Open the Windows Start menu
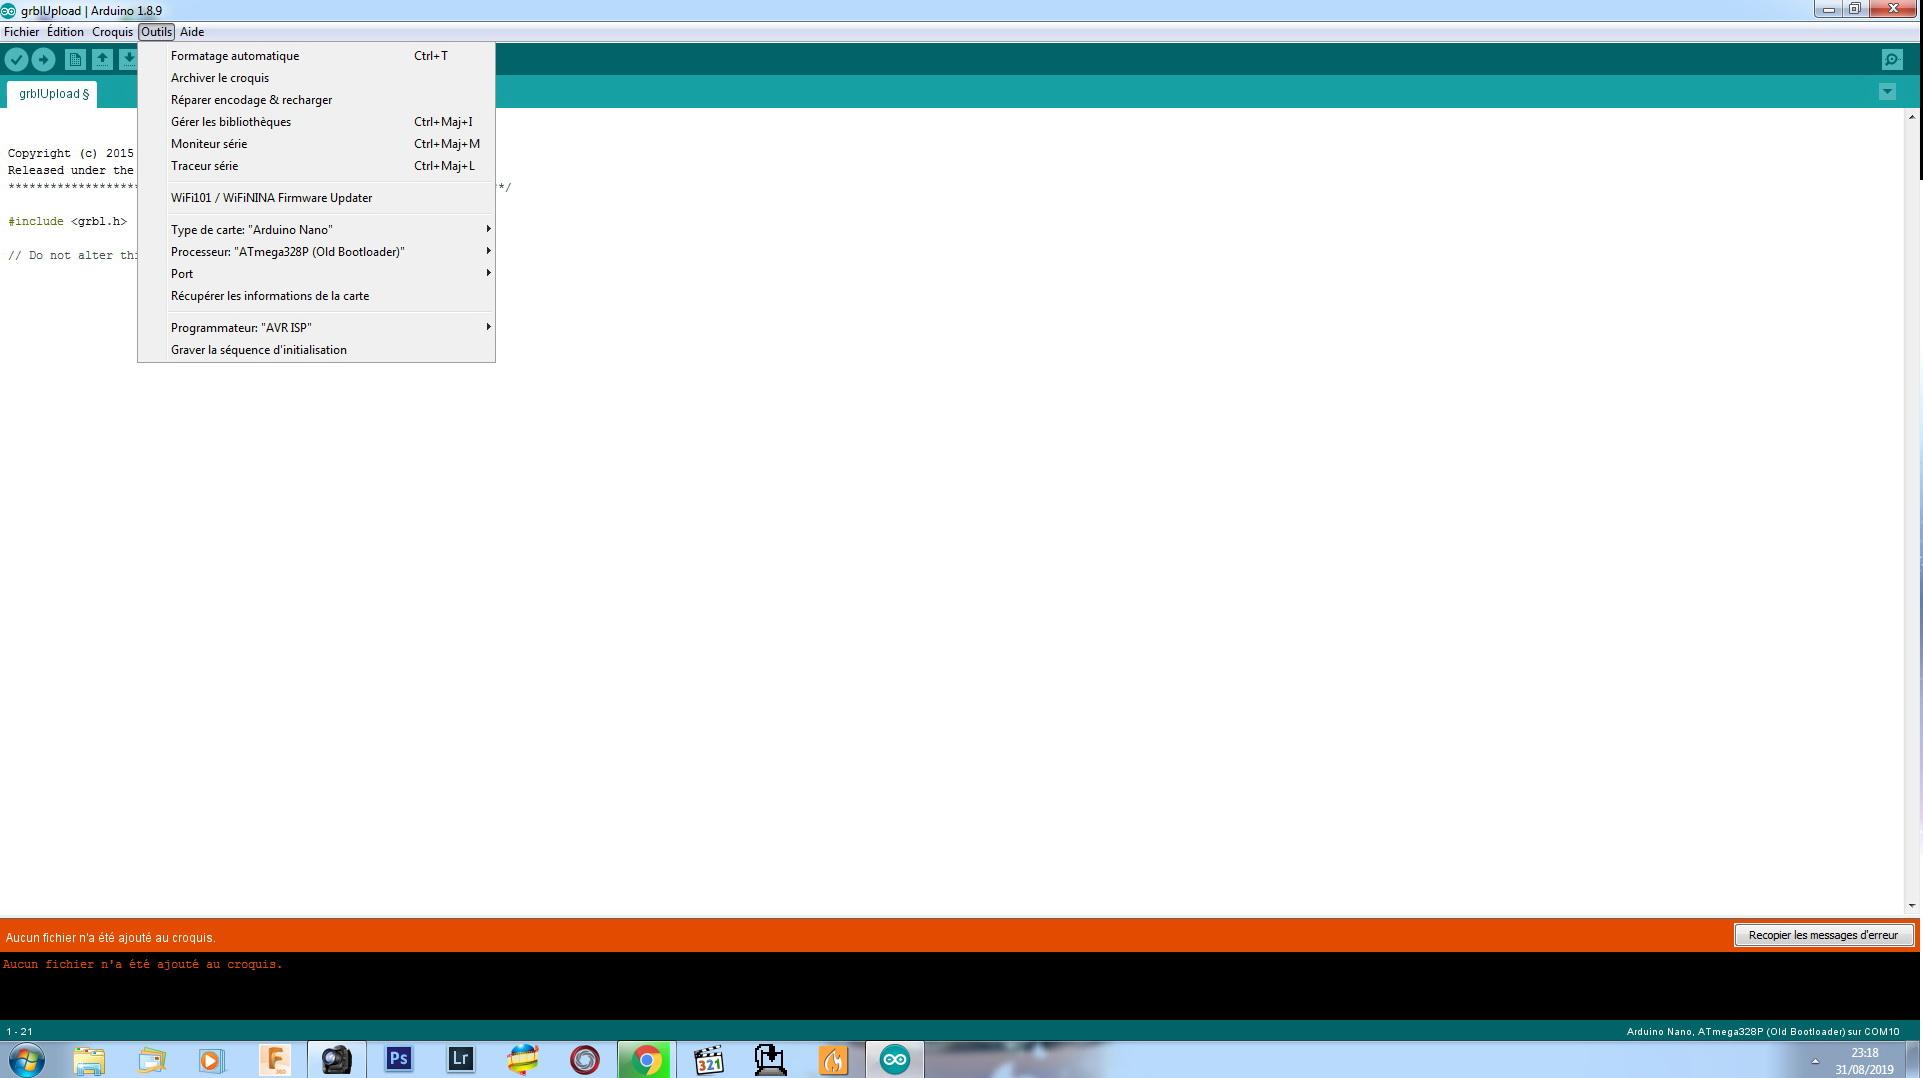The image size is (1923, 1078). (27, 1059)
